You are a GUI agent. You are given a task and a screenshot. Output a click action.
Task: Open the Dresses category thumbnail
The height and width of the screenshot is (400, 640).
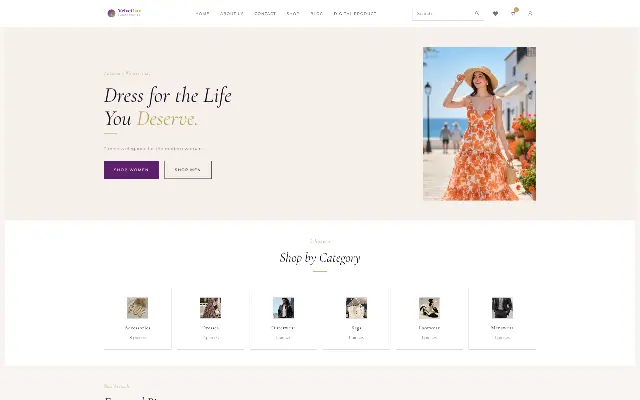pyautogui.click(x=210, y=308)
